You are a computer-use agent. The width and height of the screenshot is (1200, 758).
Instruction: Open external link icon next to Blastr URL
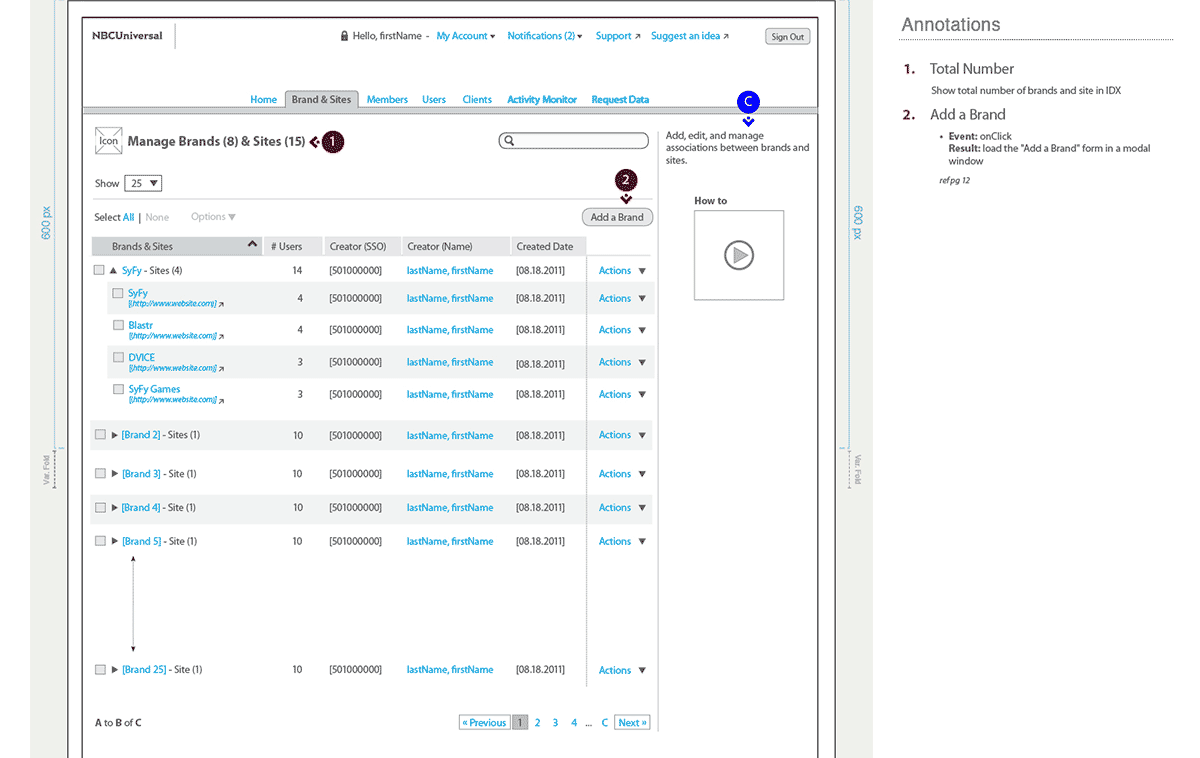point(221,336)
